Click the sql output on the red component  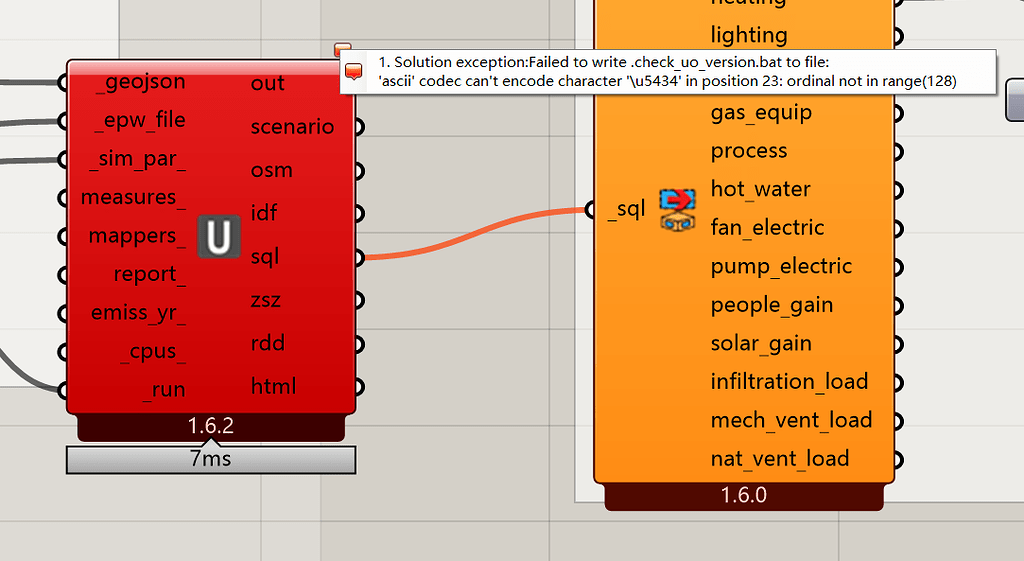click(265, 257)
